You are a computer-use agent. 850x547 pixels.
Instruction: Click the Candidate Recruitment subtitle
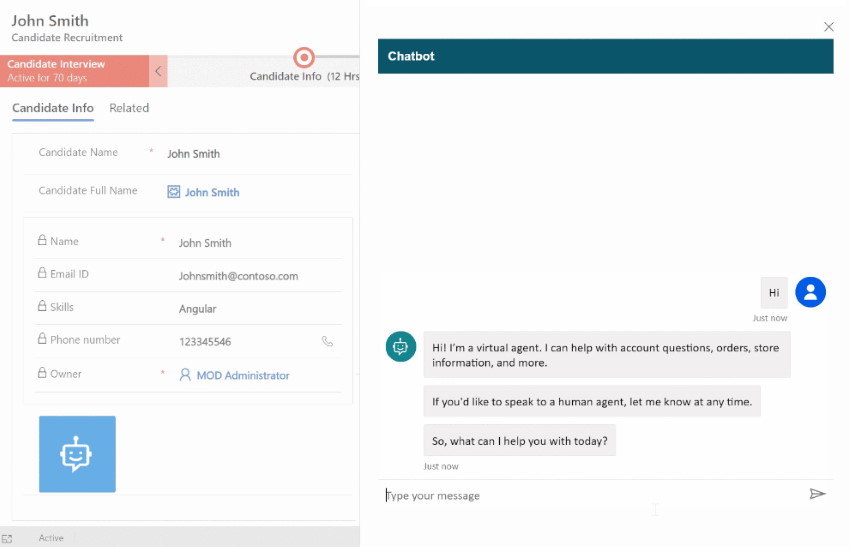click(x=67, y=37)
